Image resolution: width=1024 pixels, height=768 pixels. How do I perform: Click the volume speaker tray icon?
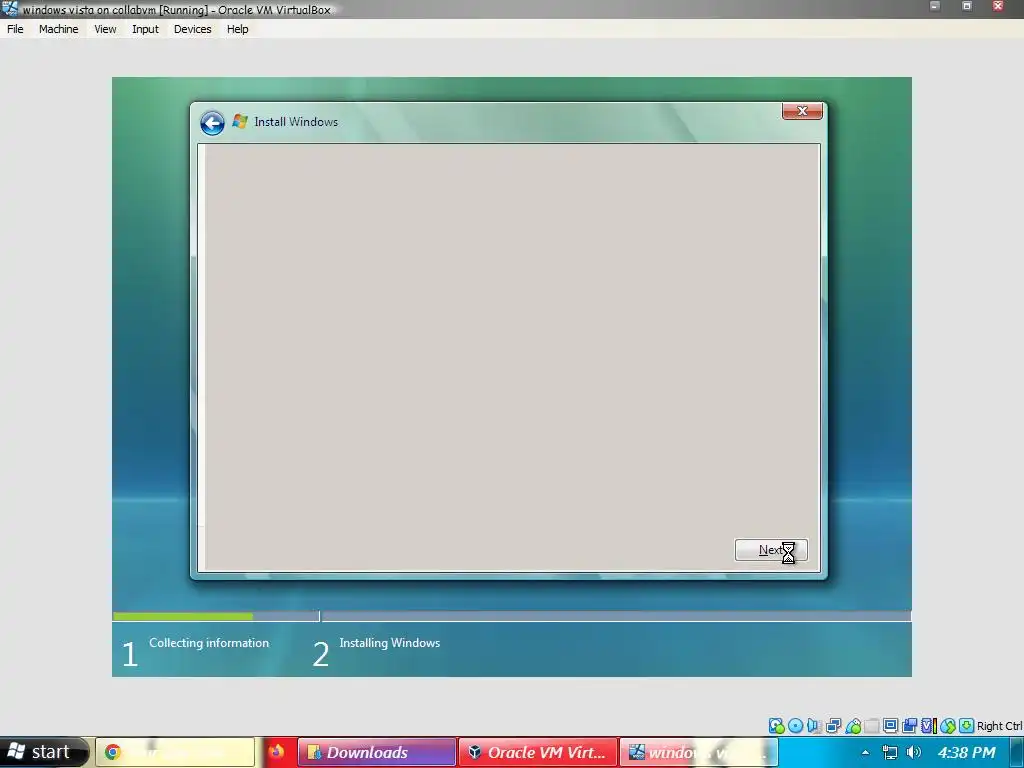914,752
